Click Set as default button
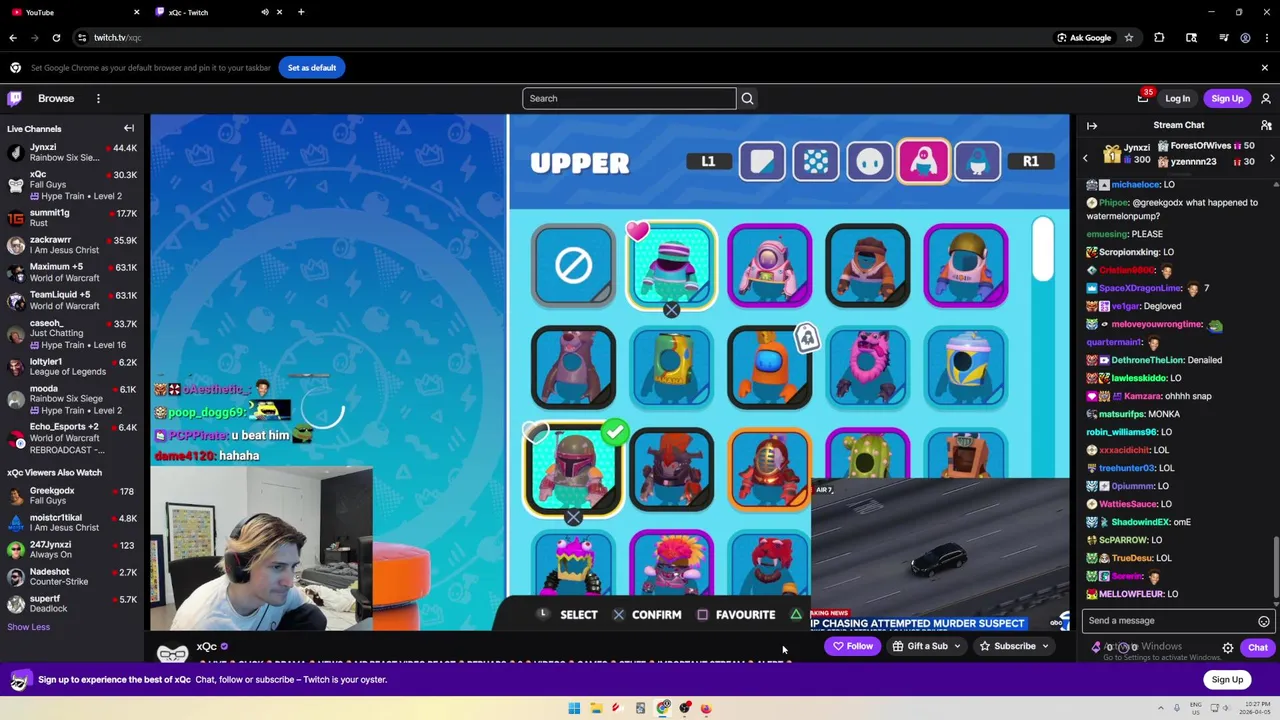Viewport: 1280px width, 720px height. coord(312,68)
